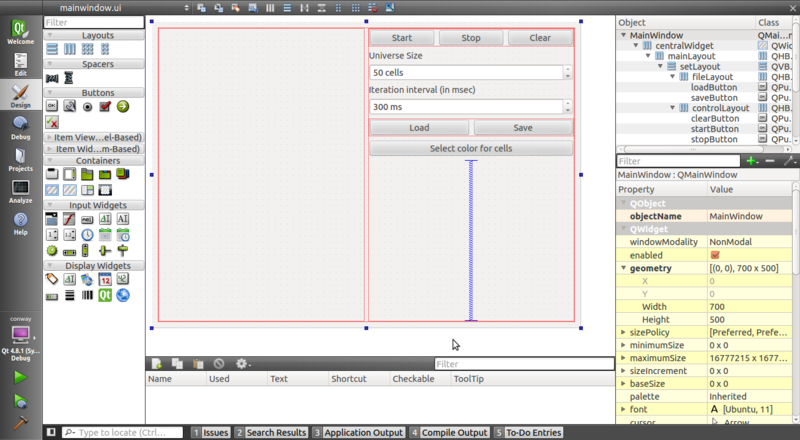Select the Edit Widgets mode toolbar icon
The image size is (800, 440).
click(202, 8)
